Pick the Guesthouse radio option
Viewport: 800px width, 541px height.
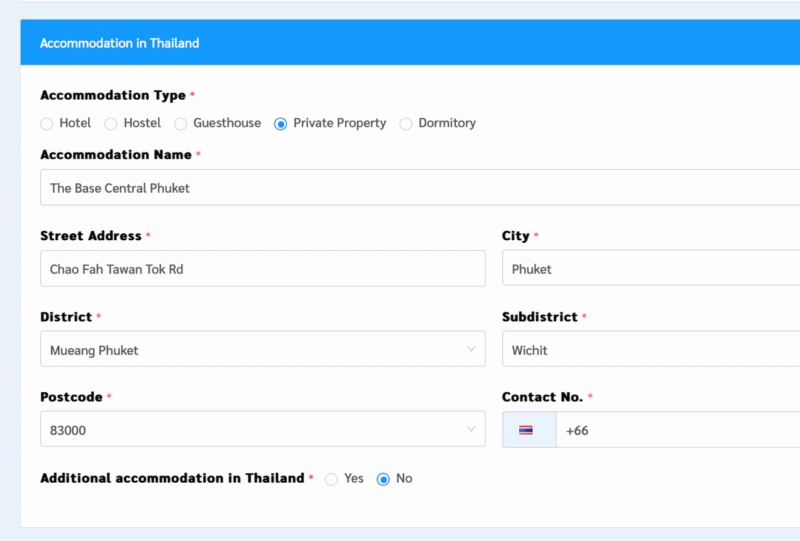point(181,124)
